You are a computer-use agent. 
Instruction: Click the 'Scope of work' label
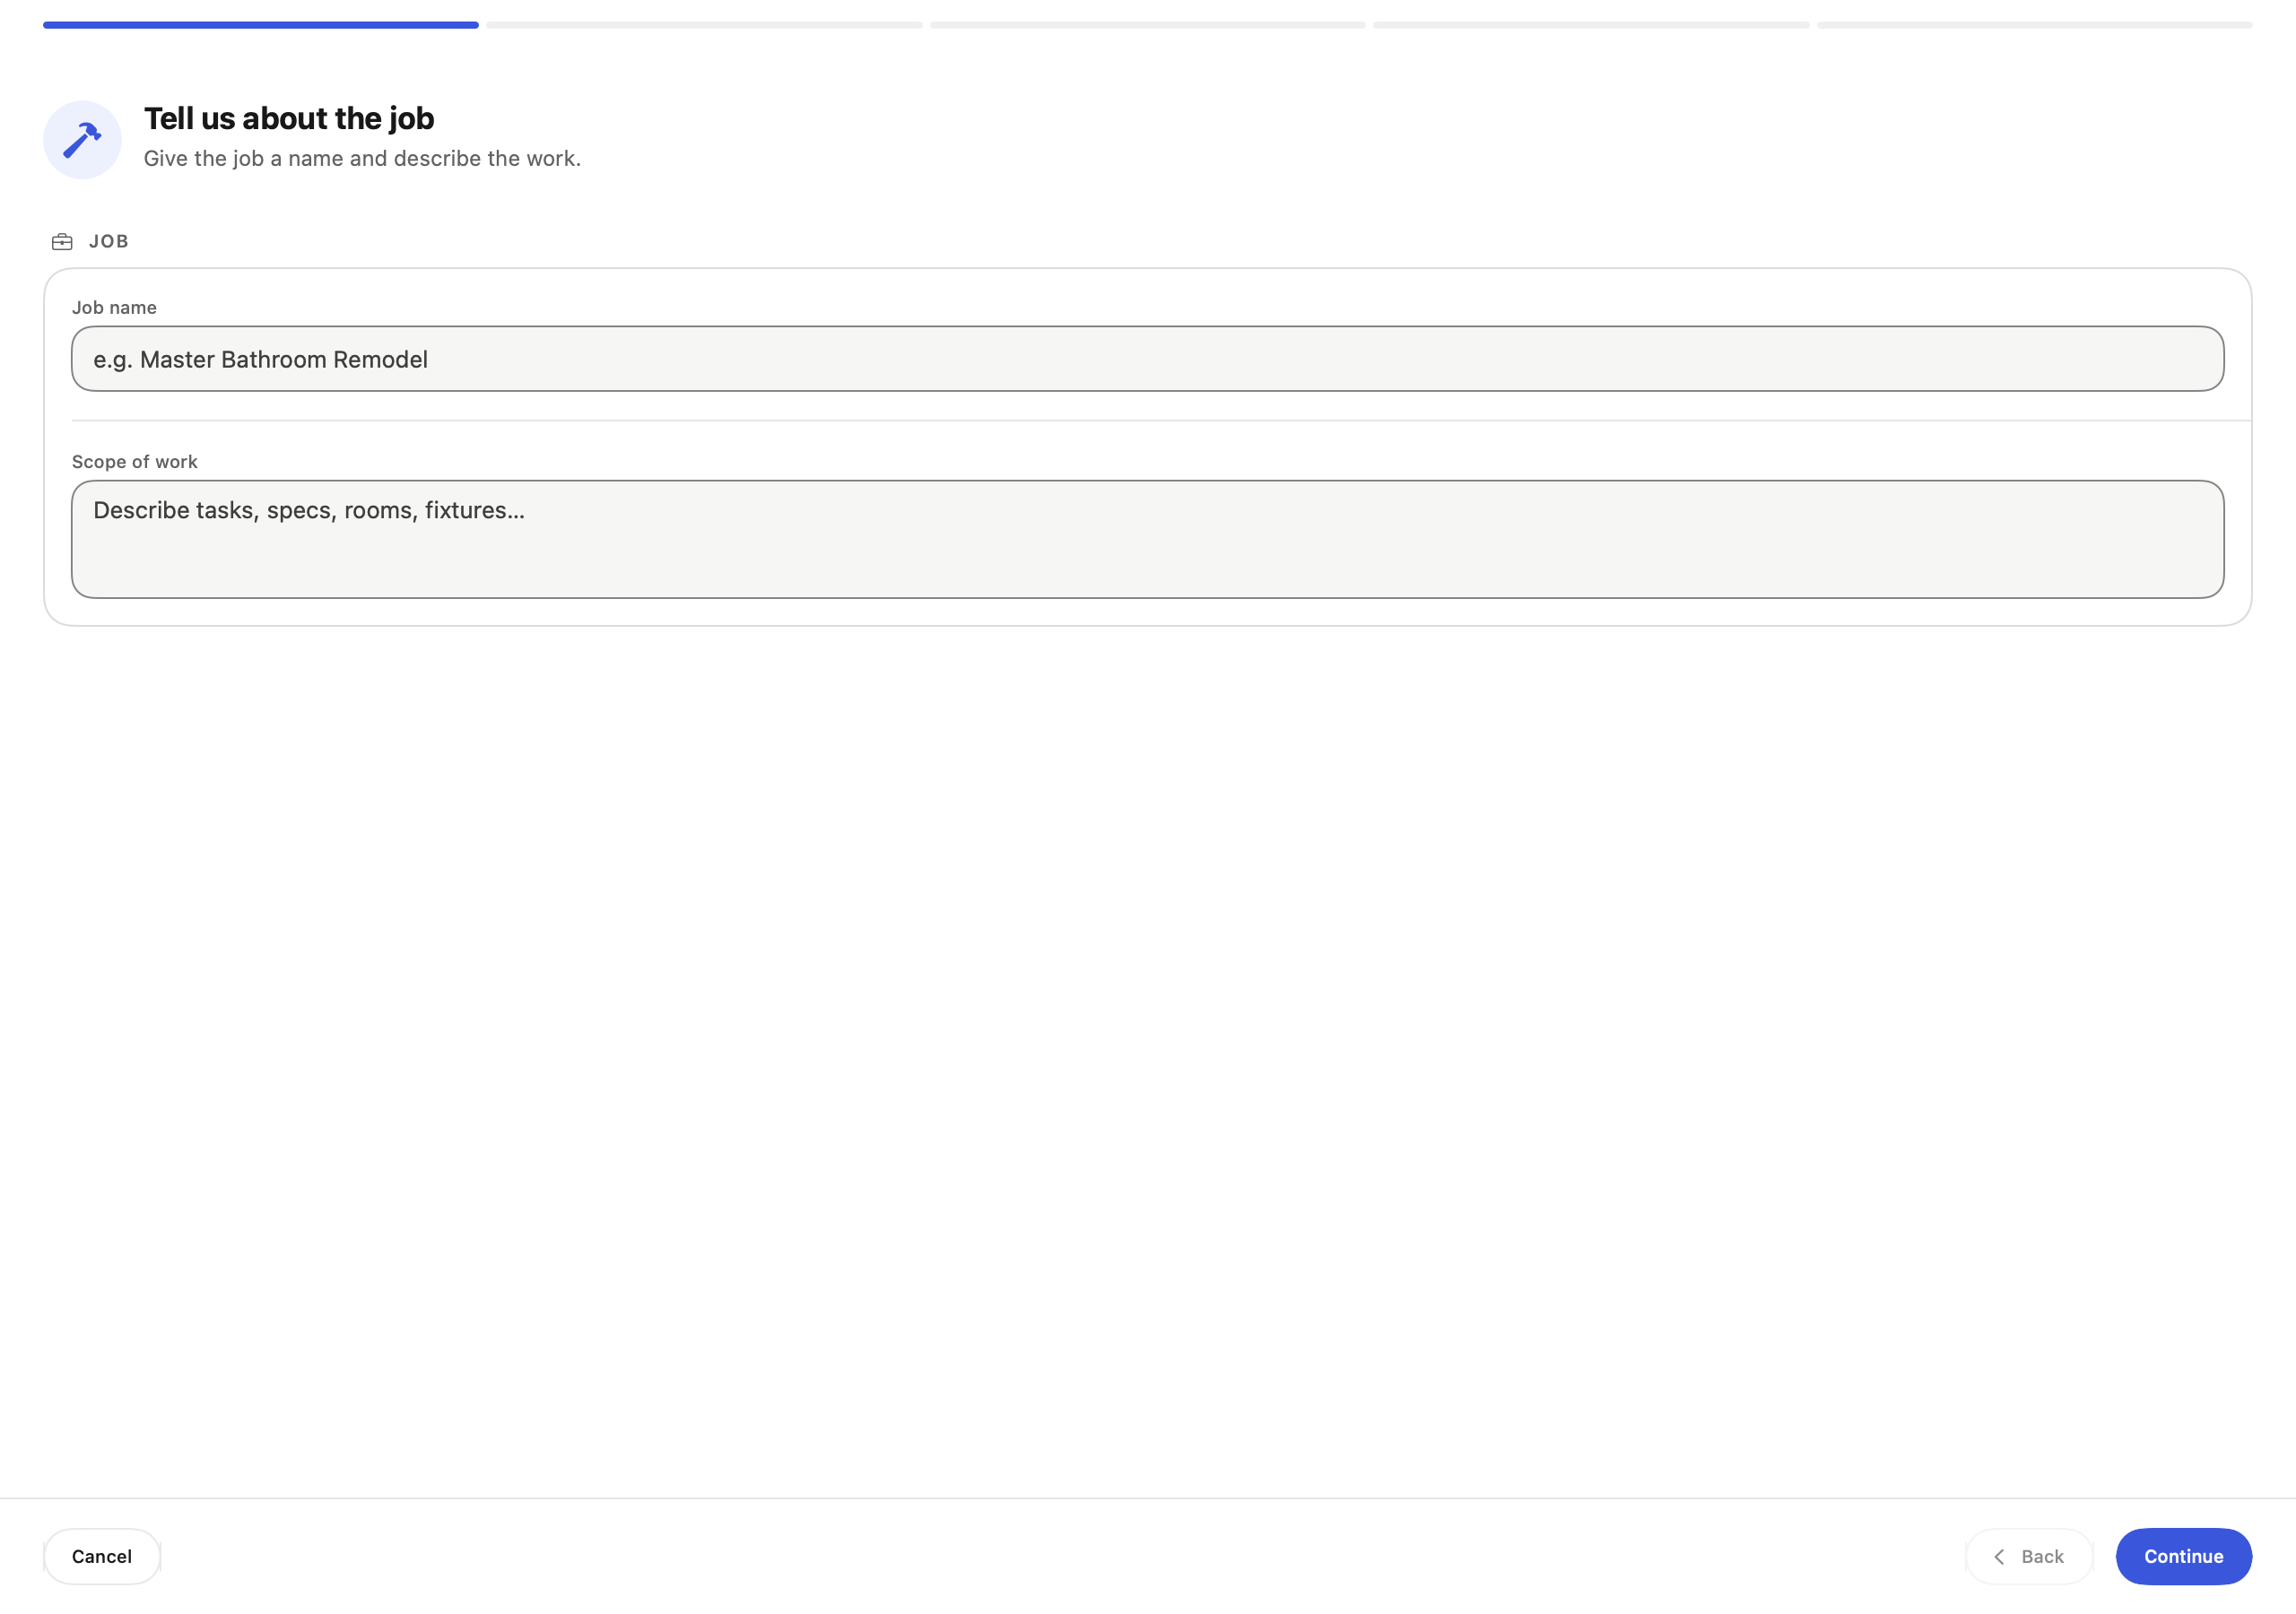point(135,461)
